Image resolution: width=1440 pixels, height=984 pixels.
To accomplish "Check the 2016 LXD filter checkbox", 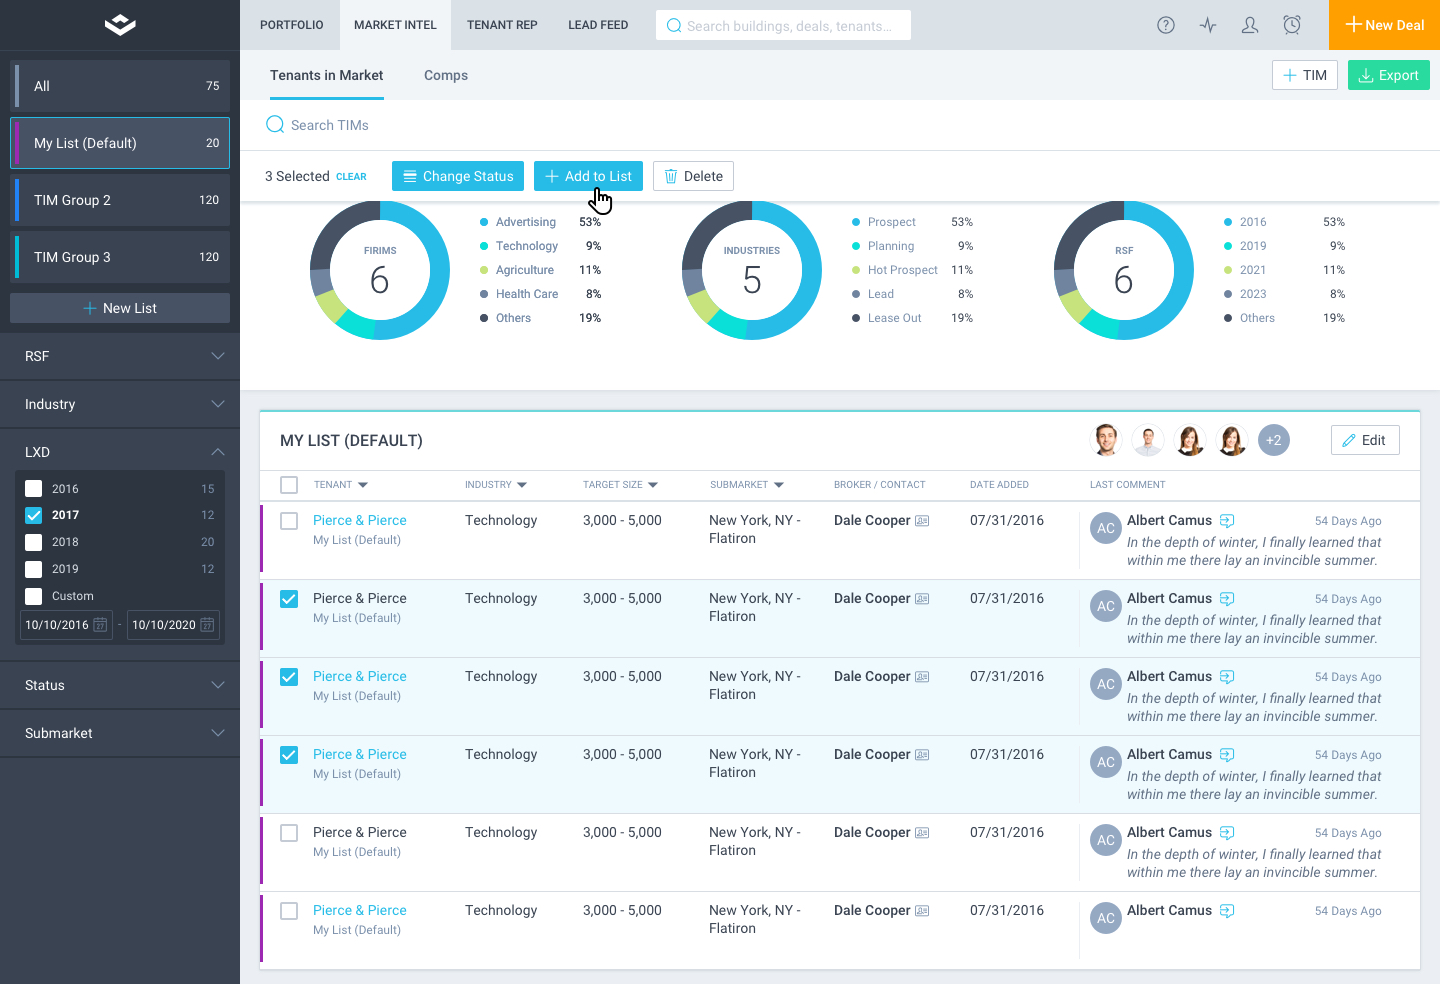I will click(x=34, y=489).
